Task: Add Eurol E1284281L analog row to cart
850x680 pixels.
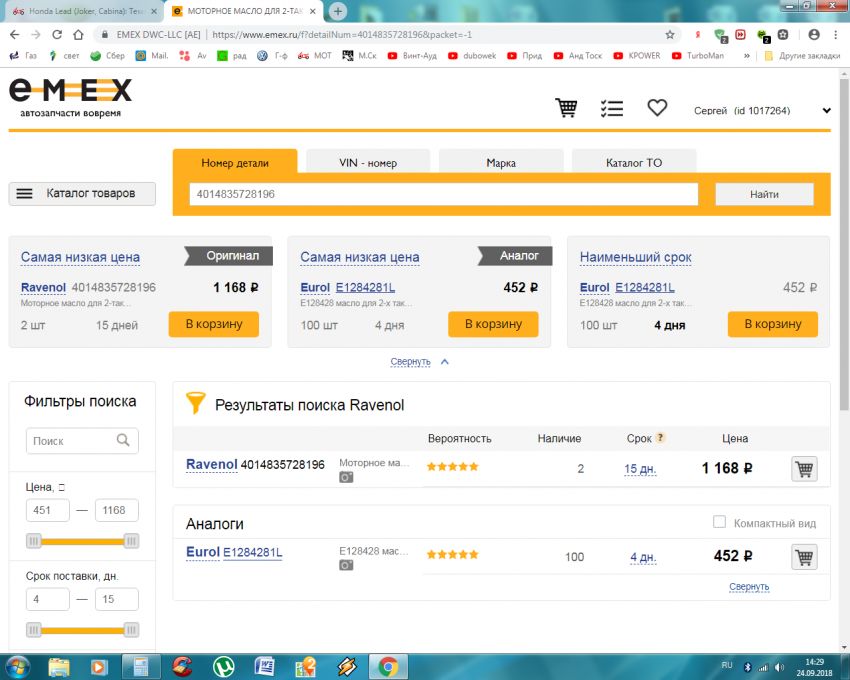Action: pos(804,557)
